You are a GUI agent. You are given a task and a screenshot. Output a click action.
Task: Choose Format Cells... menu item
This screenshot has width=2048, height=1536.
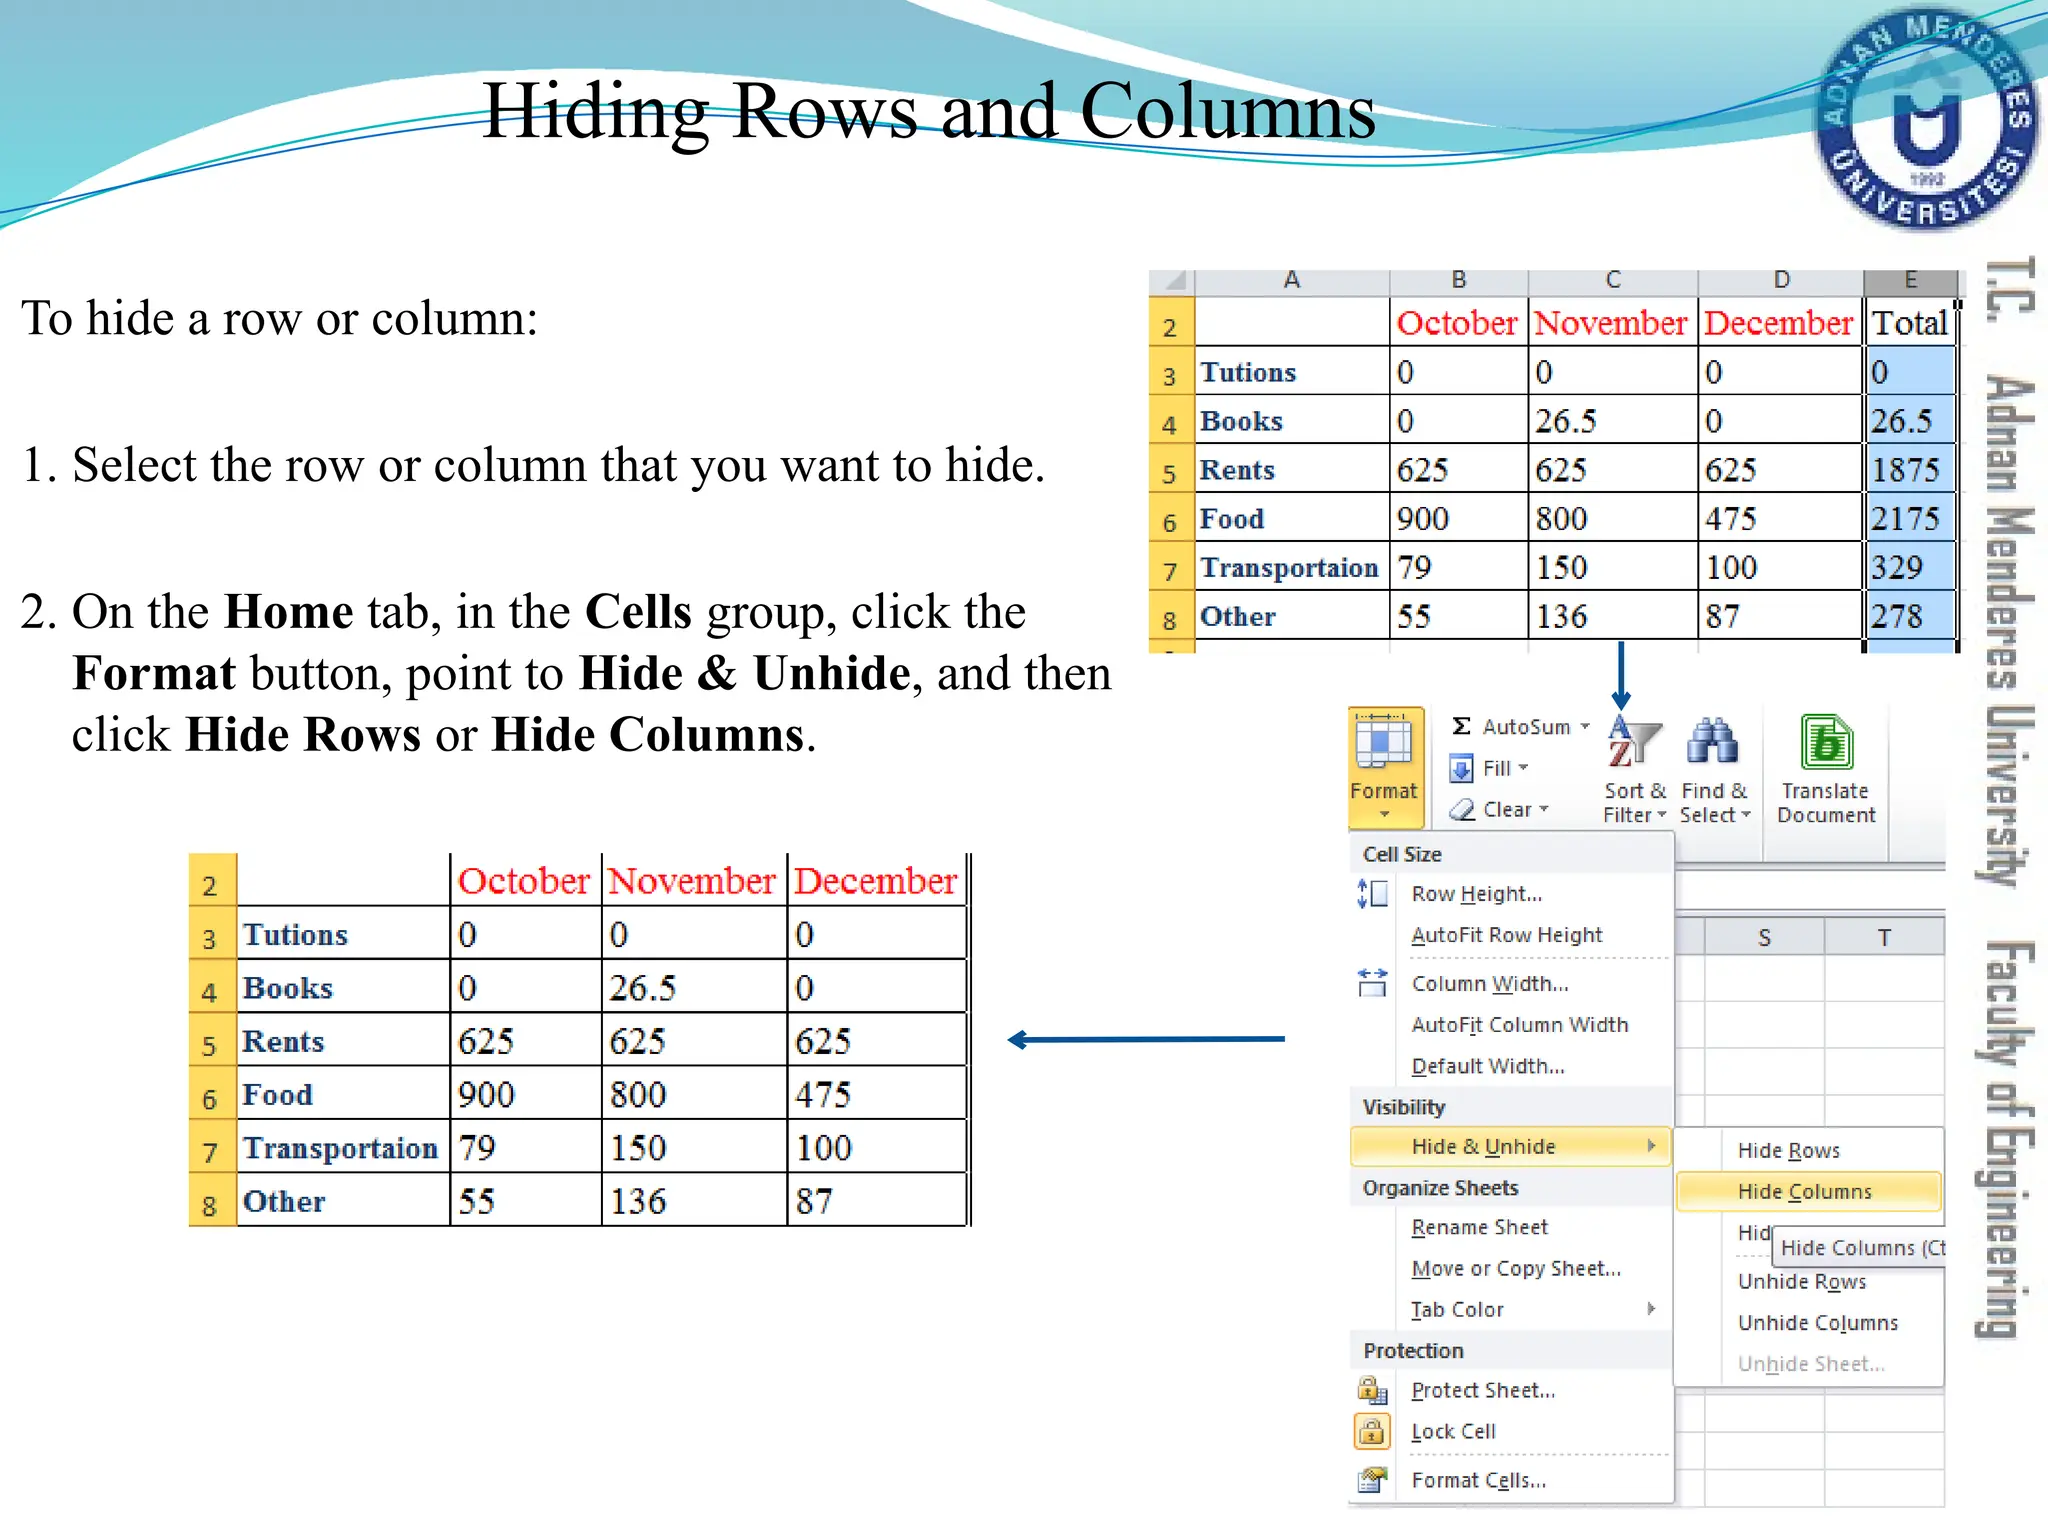point(1511,1480)
